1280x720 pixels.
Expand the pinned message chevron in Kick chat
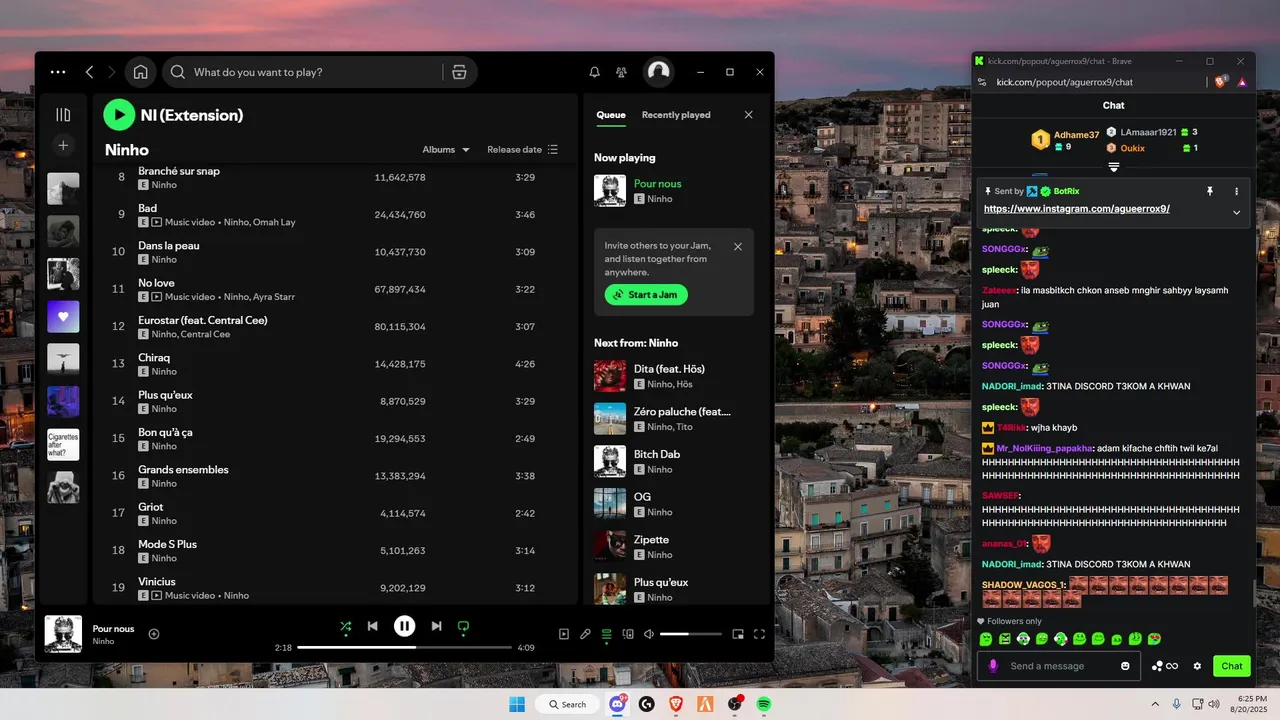coord(1237,212)
